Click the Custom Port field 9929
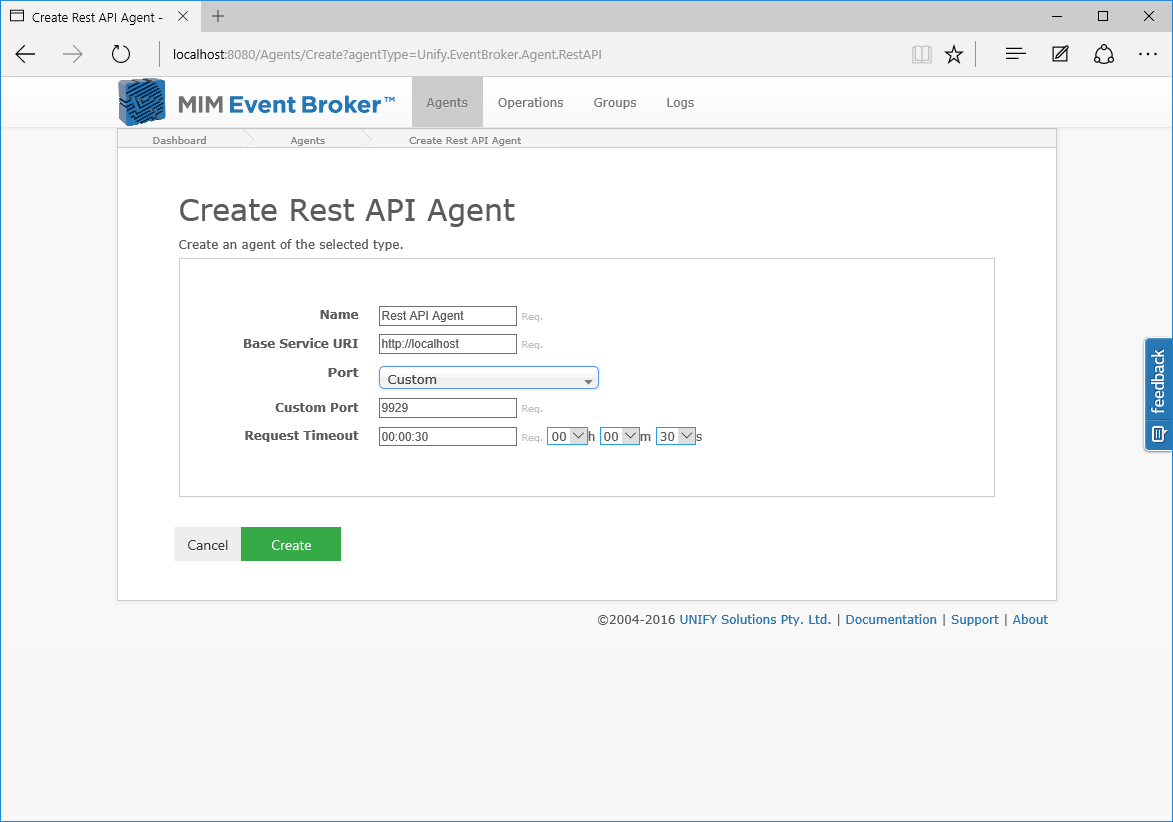 [447, 408]
